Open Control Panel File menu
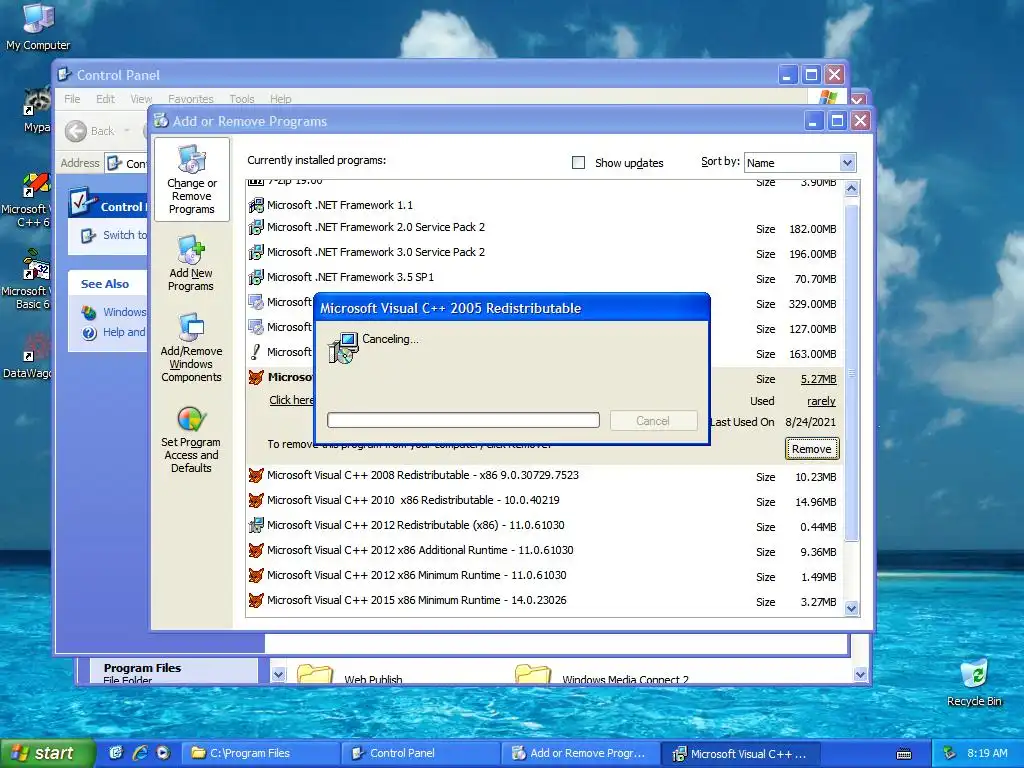Viewport: 1024px width, 768px height. pos(72,99)
